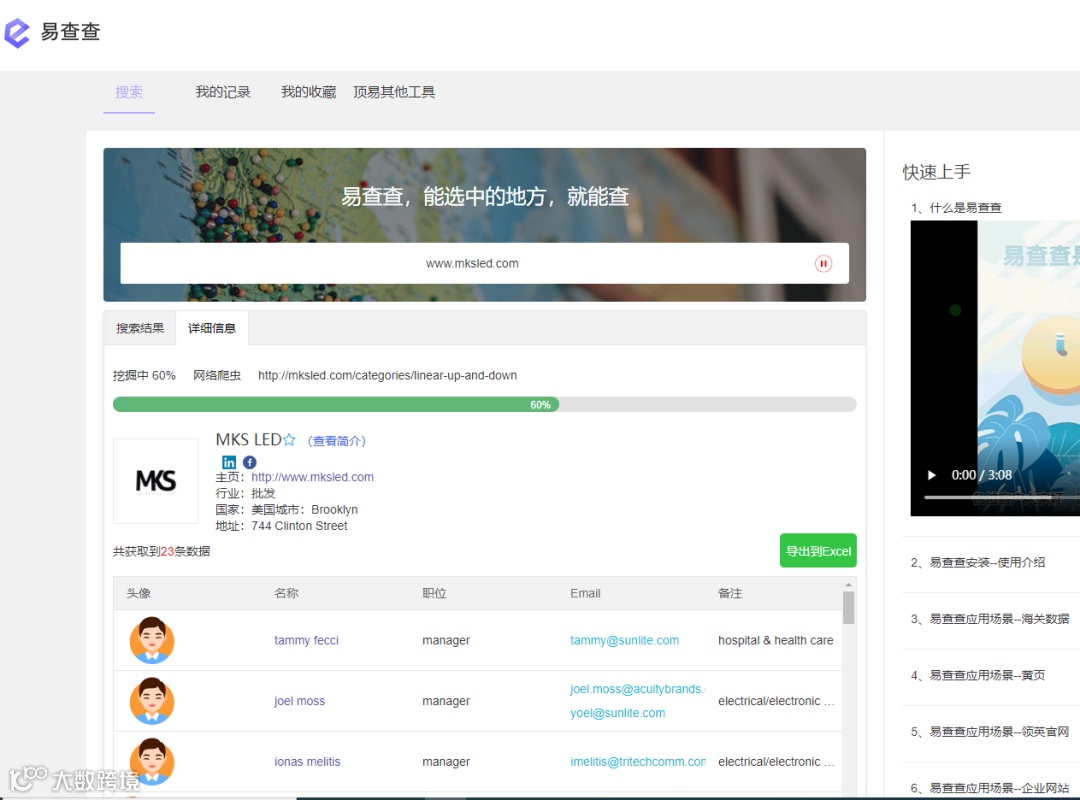Pause the search with the red pause icon
Viewport: 1080px width, 800px height.
coord(823,264)
